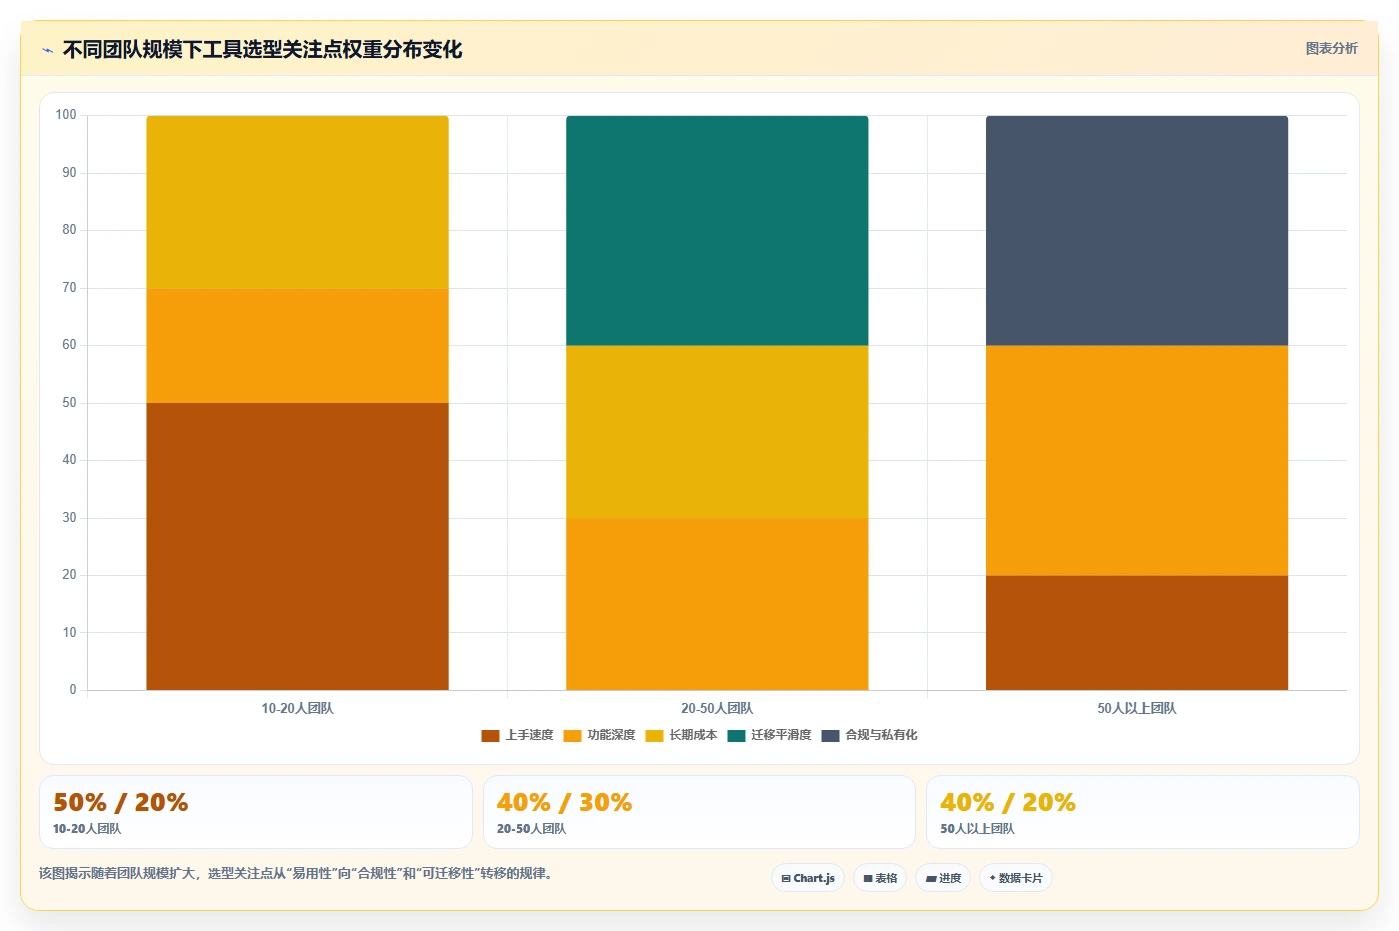This screenshot has width=1399, height=931.
Task: Click the 合规与私有化 segment in 50人以上团队 bar
Action: tap(1137, 231)
